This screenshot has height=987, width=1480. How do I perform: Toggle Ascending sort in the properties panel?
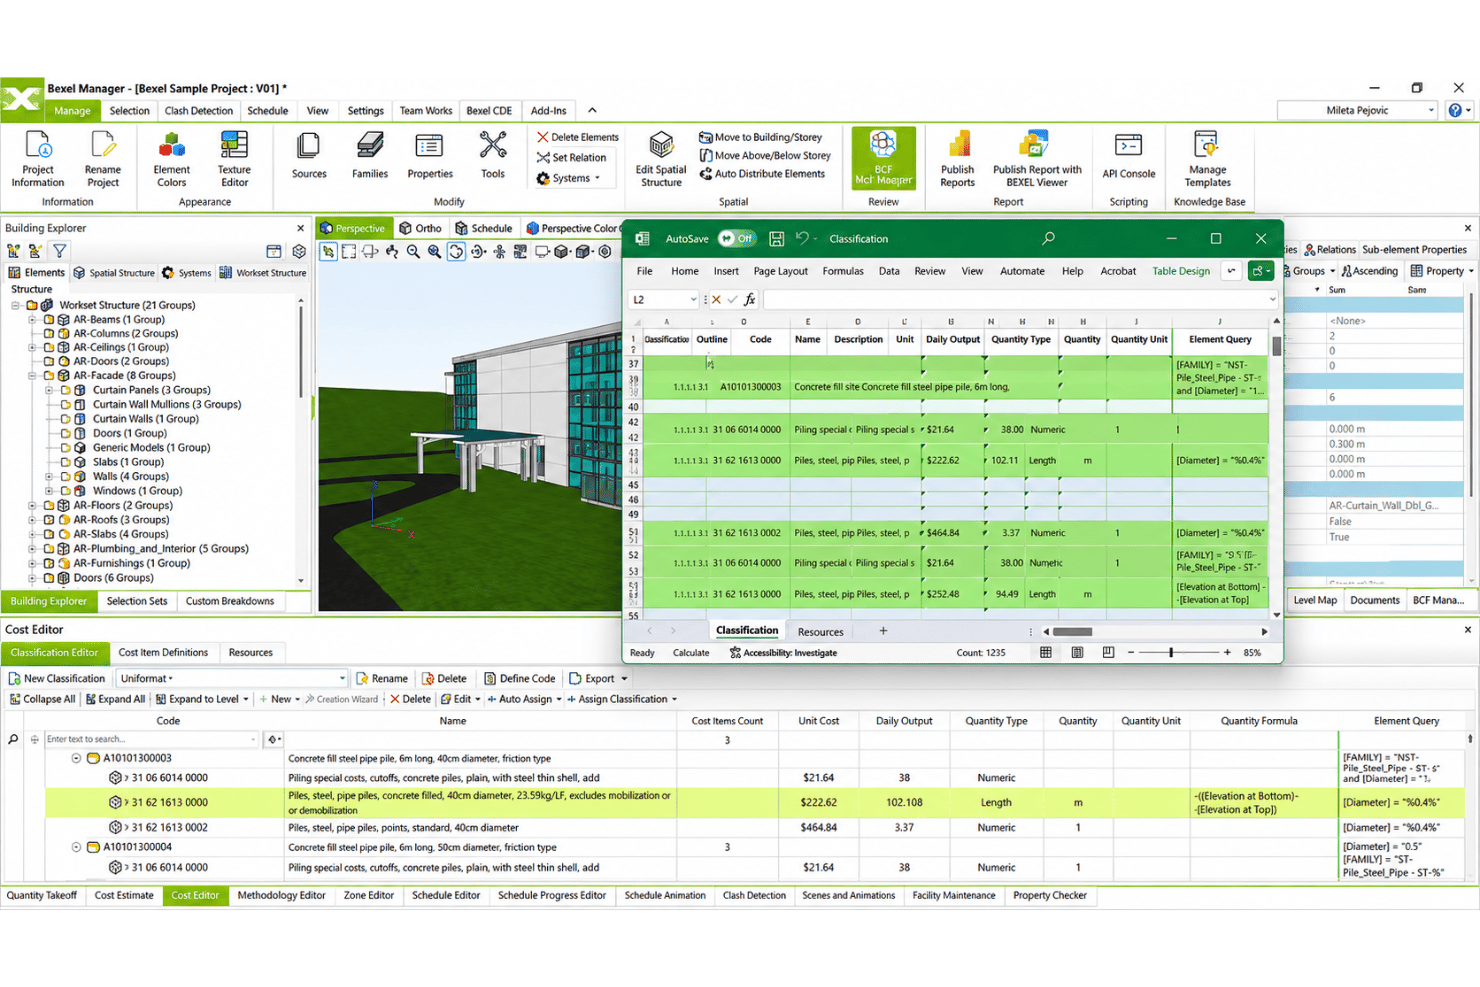tap(1369, 271)
